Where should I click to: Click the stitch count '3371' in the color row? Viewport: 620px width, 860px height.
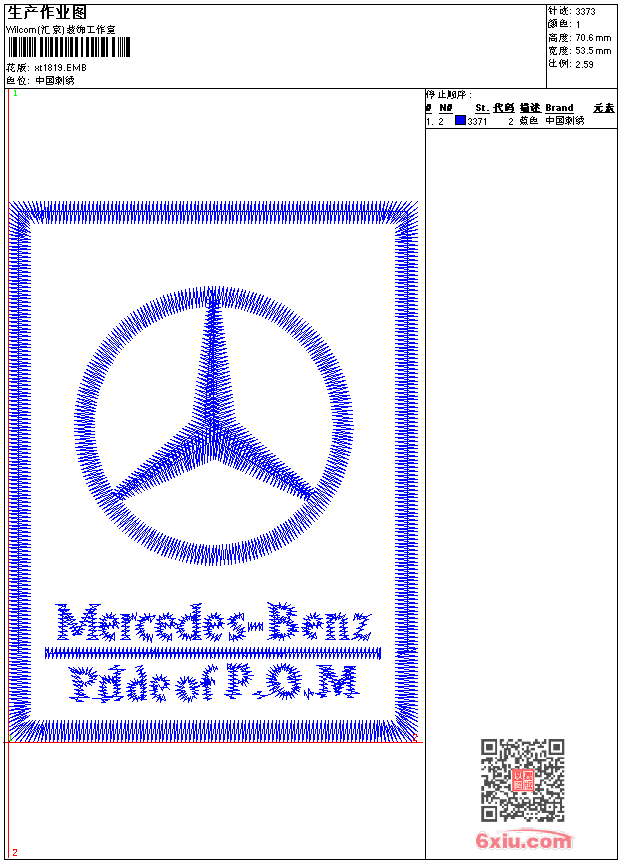477,121
